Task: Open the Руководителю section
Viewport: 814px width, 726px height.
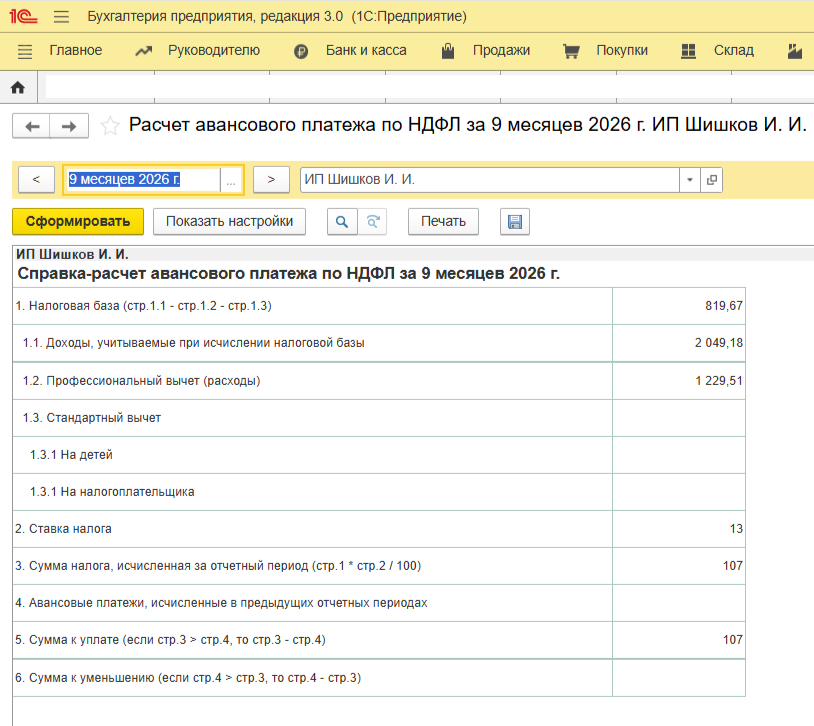Action: tap(214, 50)
